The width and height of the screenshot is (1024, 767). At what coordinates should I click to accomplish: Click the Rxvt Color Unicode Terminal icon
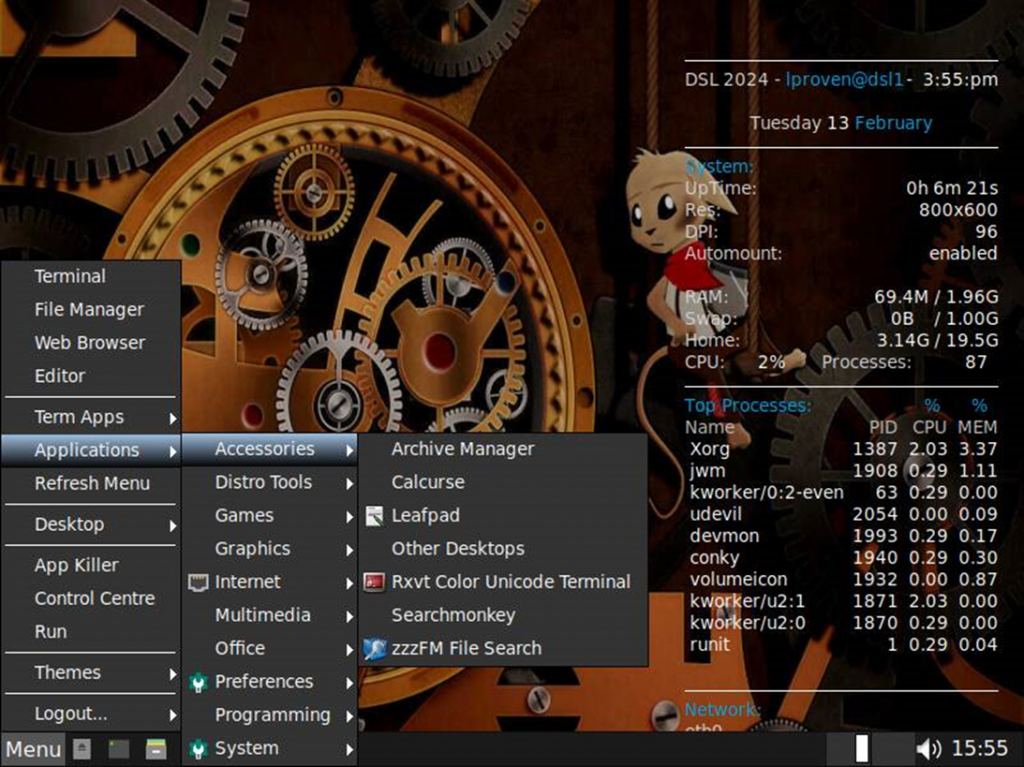pos(374,582)
